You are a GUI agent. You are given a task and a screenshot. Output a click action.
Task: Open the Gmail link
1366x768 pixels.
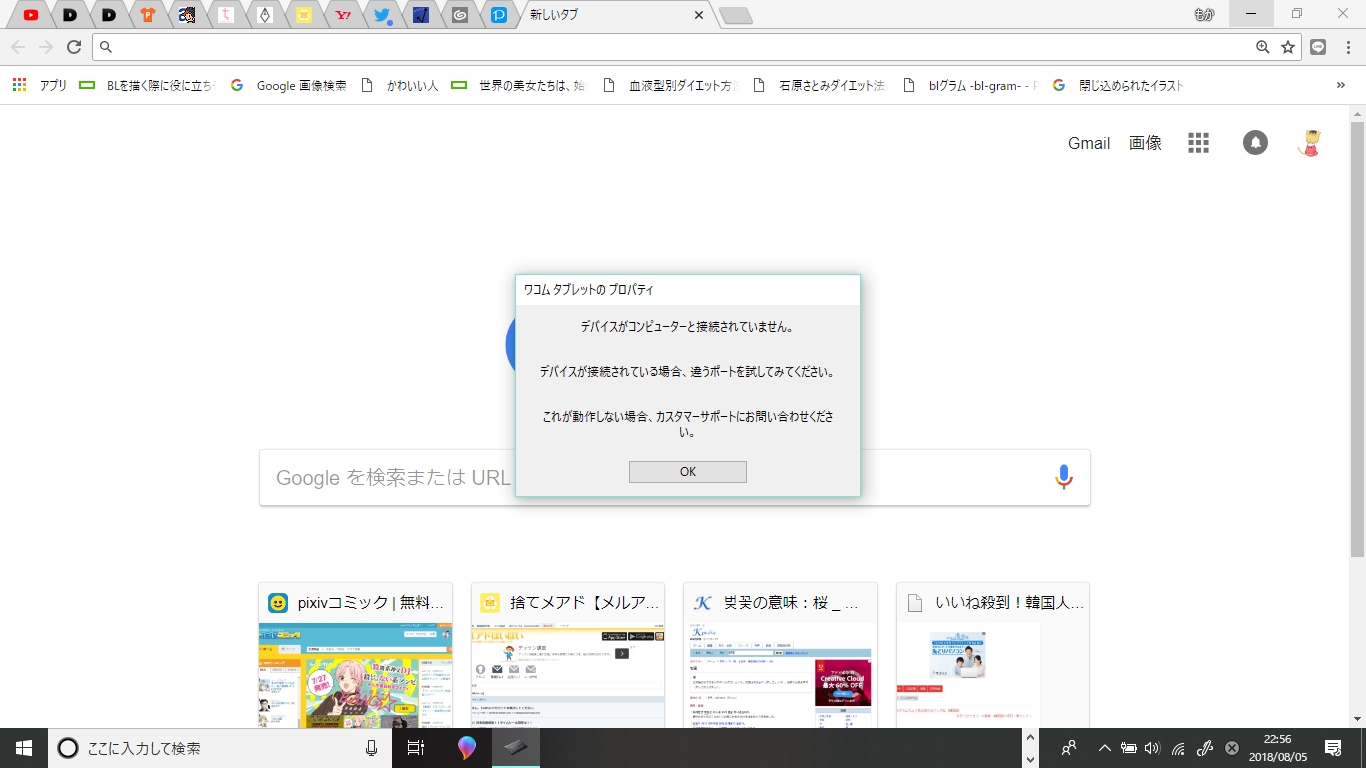coord(1088,143)
